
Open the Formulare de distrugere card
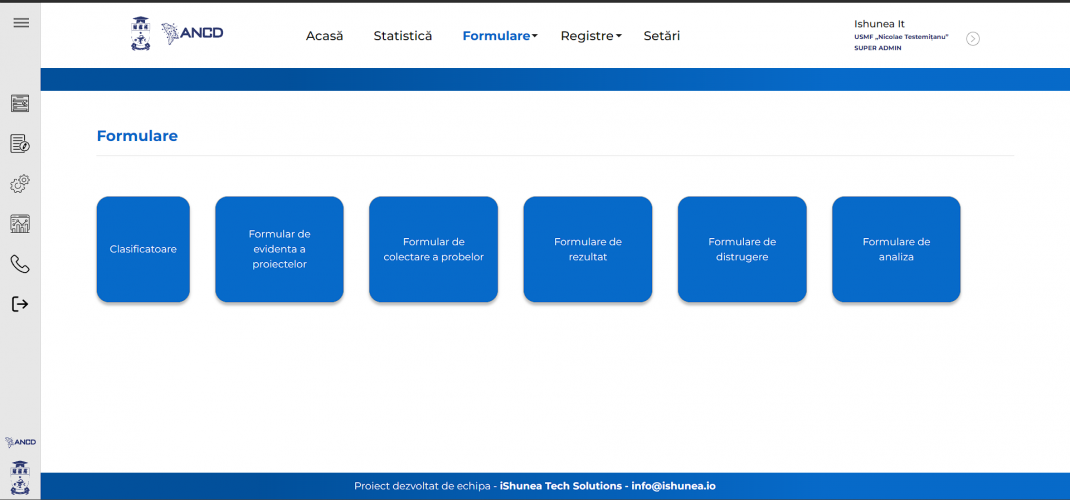coord(742,249)
